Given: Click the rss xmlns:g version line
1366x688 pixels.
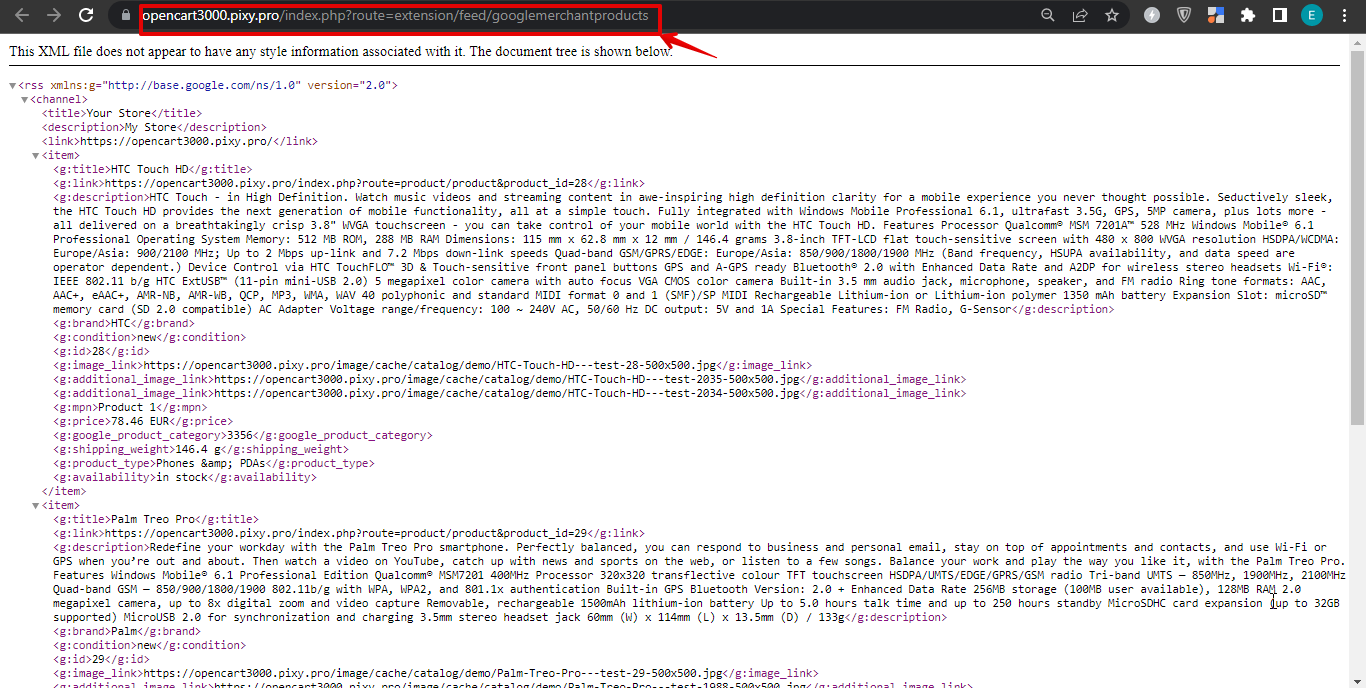Looking at the screenshot, I should 208,86.
